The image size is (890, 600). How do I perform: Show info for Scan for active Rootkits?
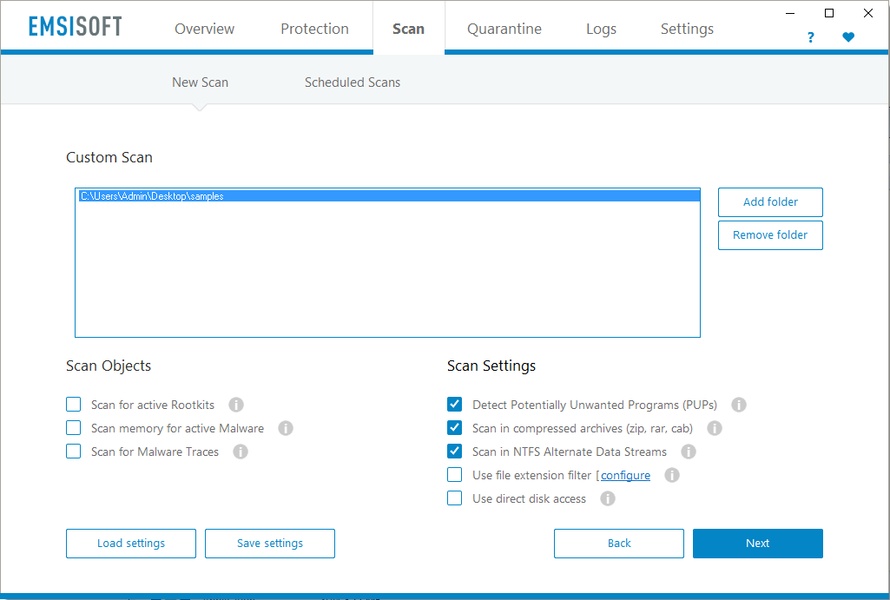(x=236, y=405)
